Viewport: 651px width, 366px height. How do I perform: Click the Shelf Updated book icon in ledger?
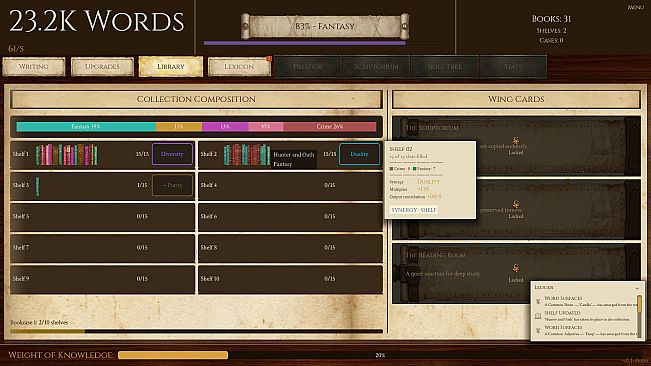coord(538,316)
